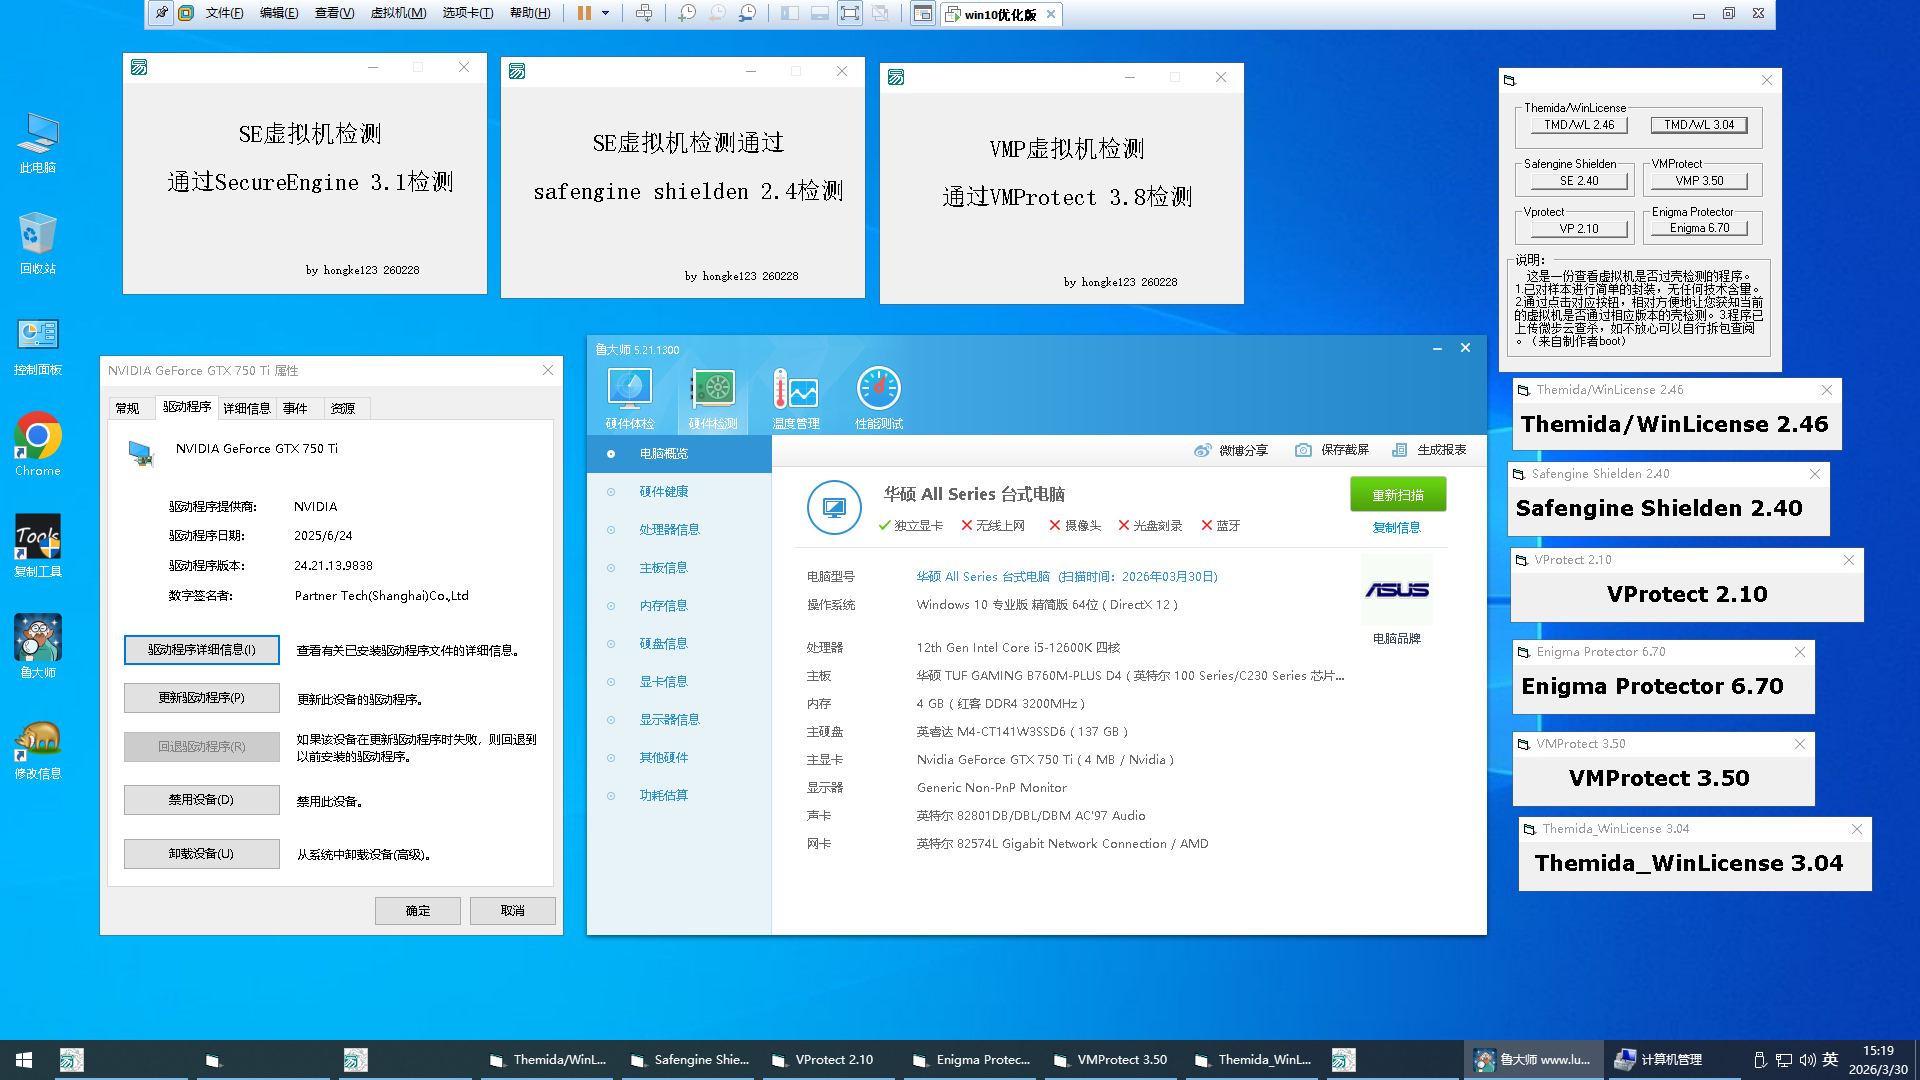
Task: Switch to the 详细信息 tab
Action: tap(246, 408)
